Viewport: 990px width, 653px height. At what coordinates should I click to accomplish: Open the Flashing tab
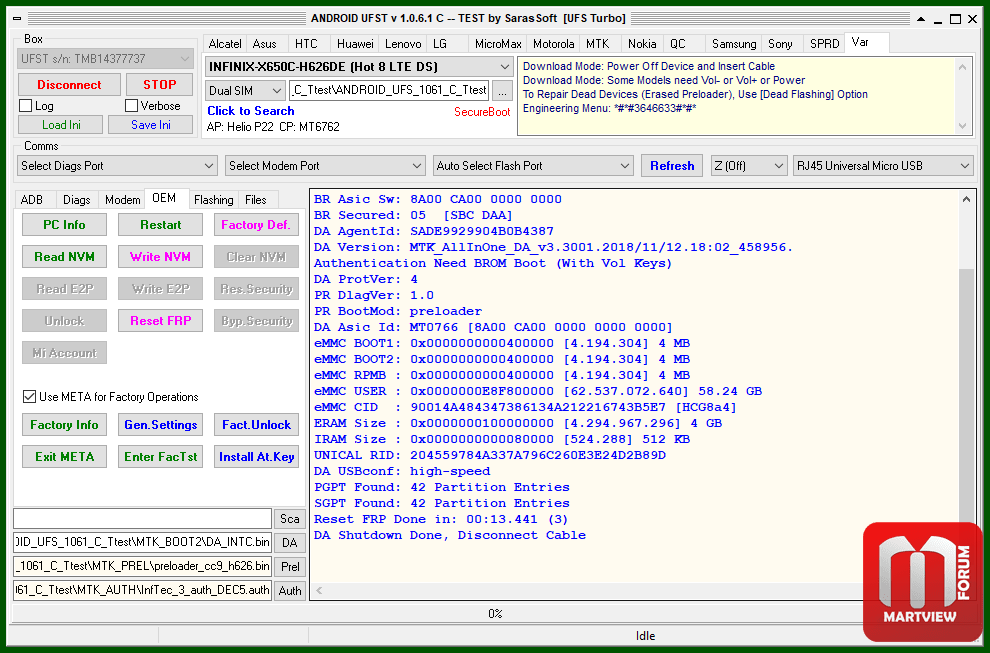point(213,200)
